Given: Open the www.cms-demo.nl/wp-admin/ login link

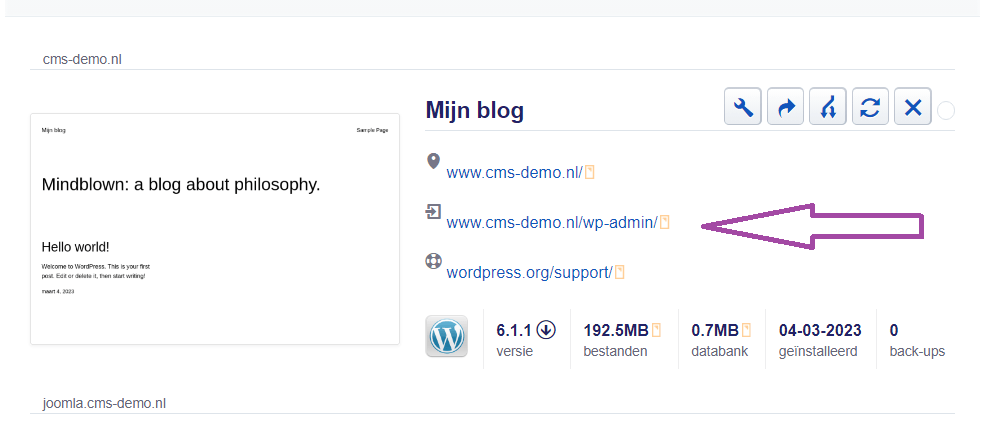Looking at the screenshot, I should 552,222.
